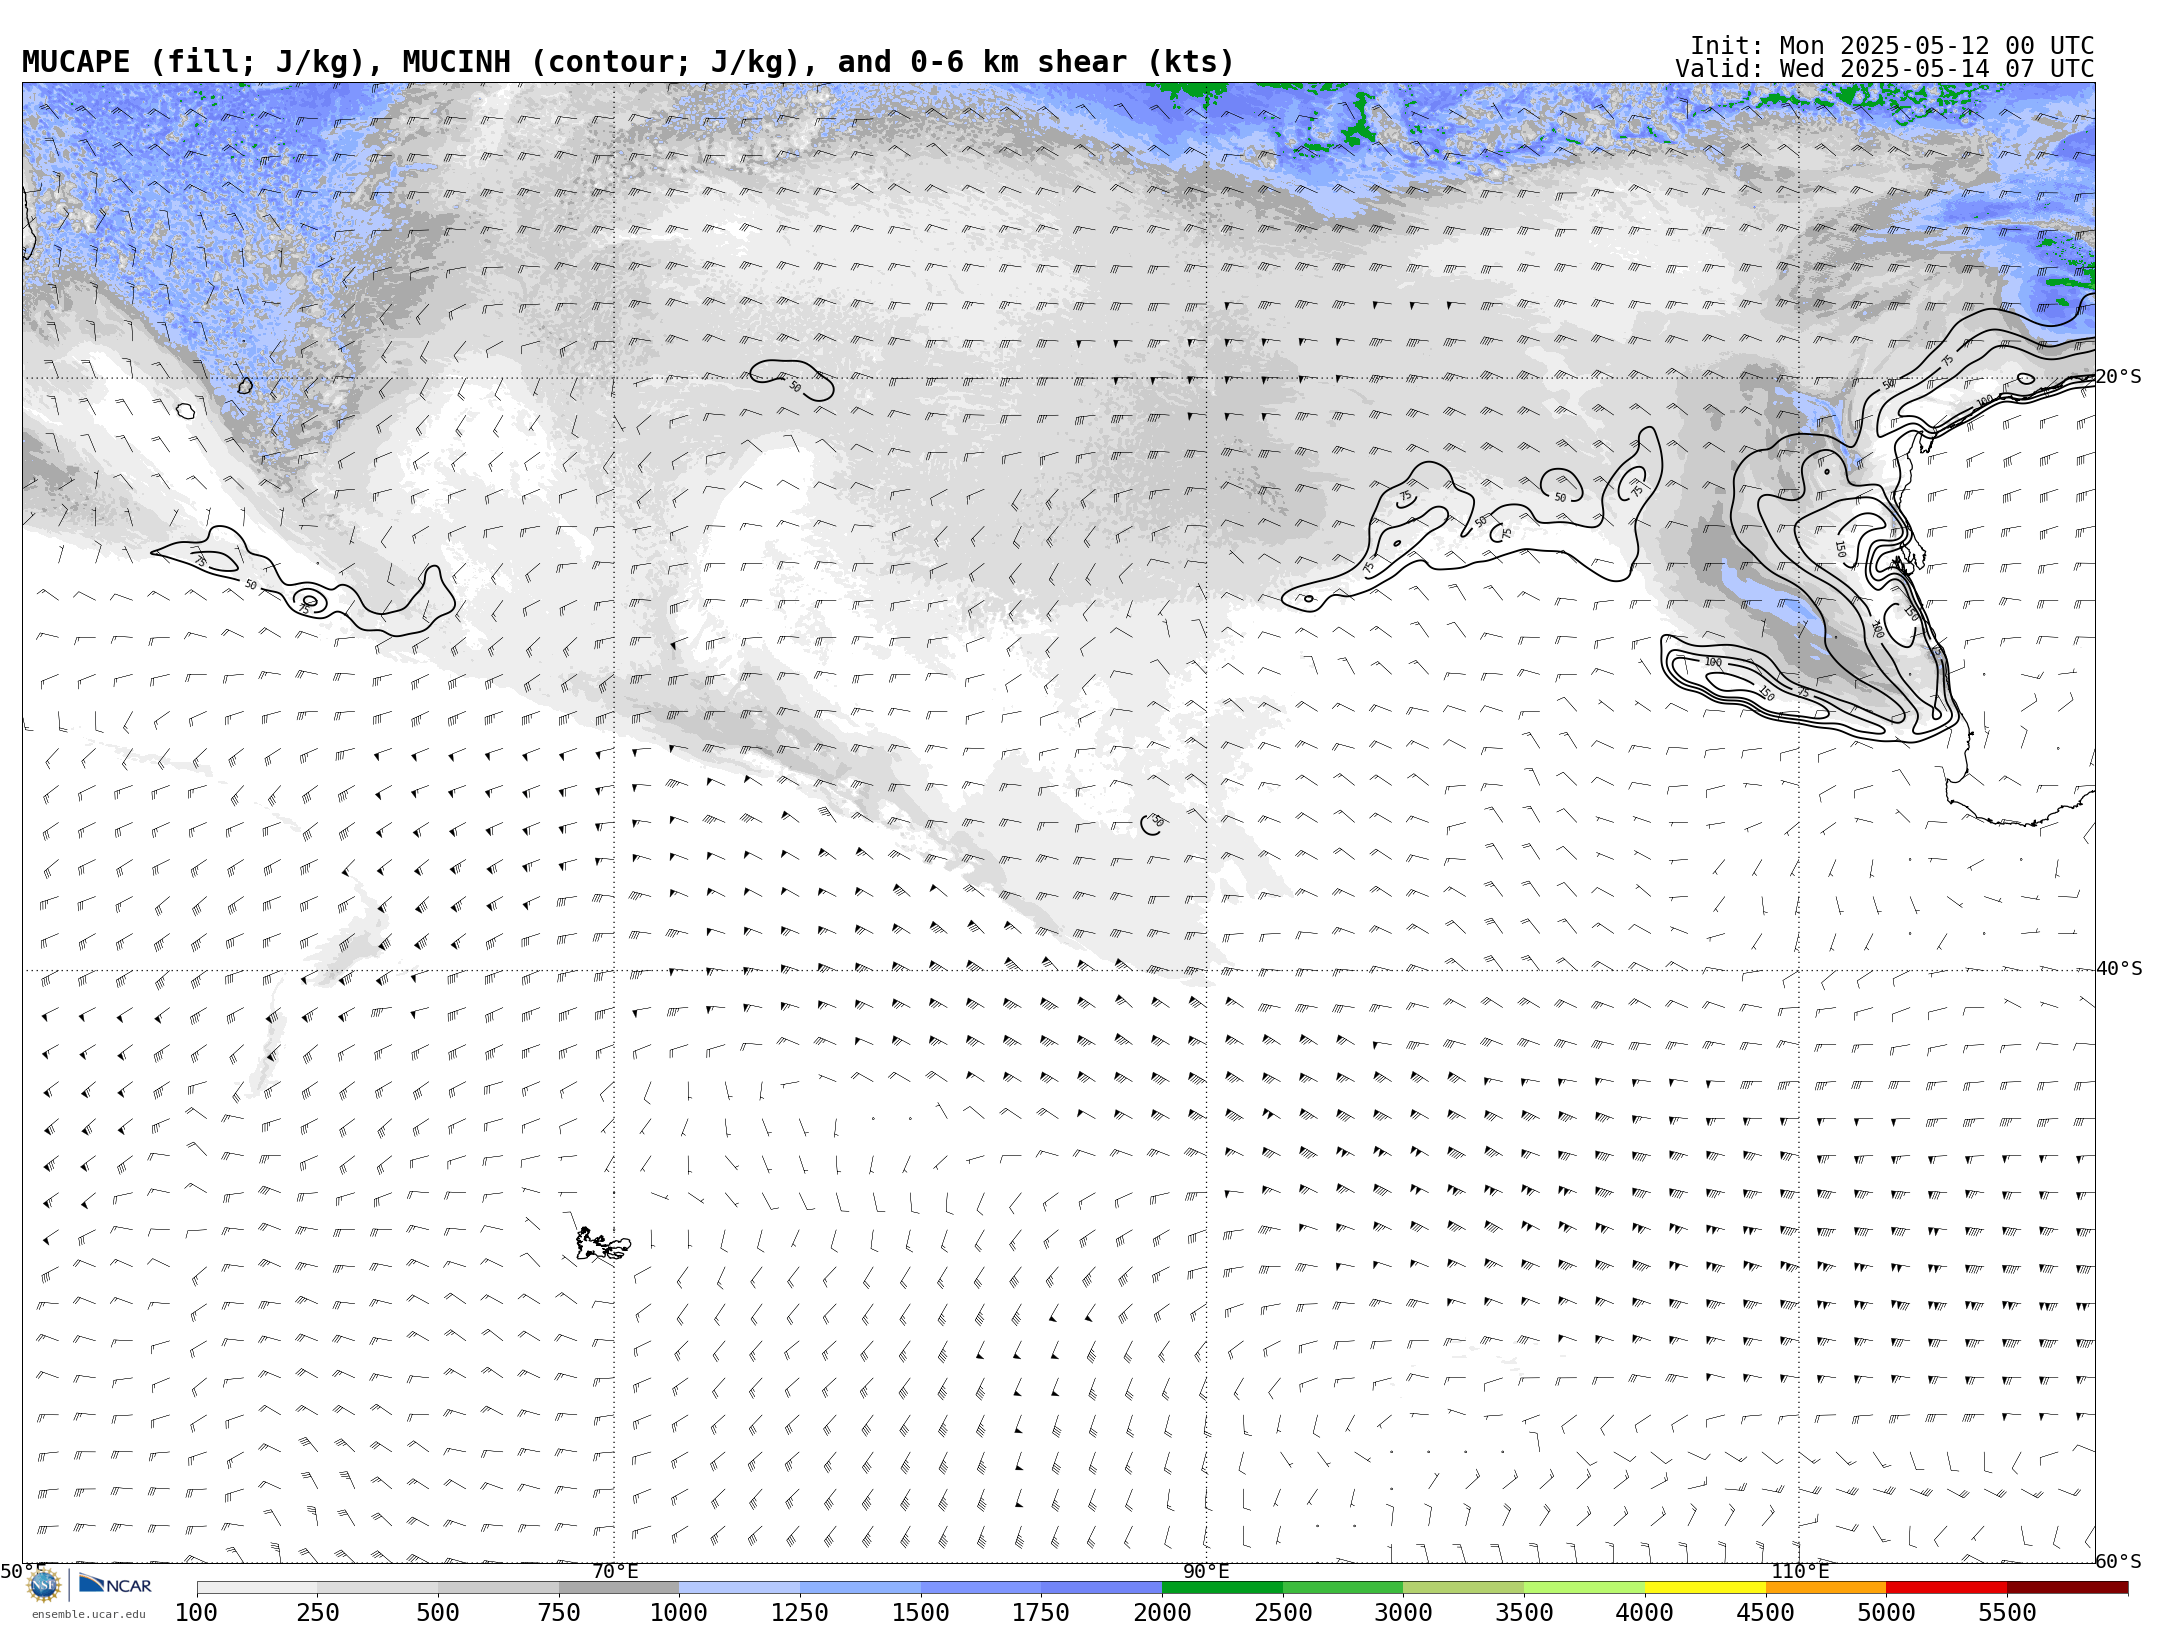Pick the 1250-1500 blue colorbar swatch
The image size is (2160, 1626).
pyautogui.click(x=860, y=1588)
